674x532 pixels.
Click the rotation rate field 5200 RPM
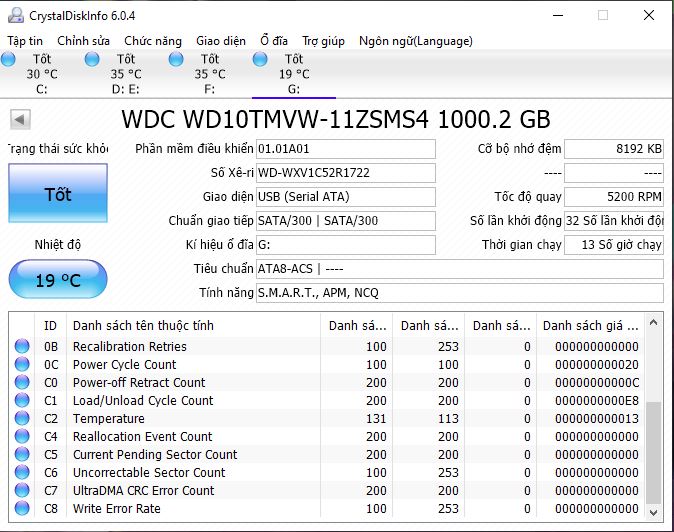[x=614, y=197]
